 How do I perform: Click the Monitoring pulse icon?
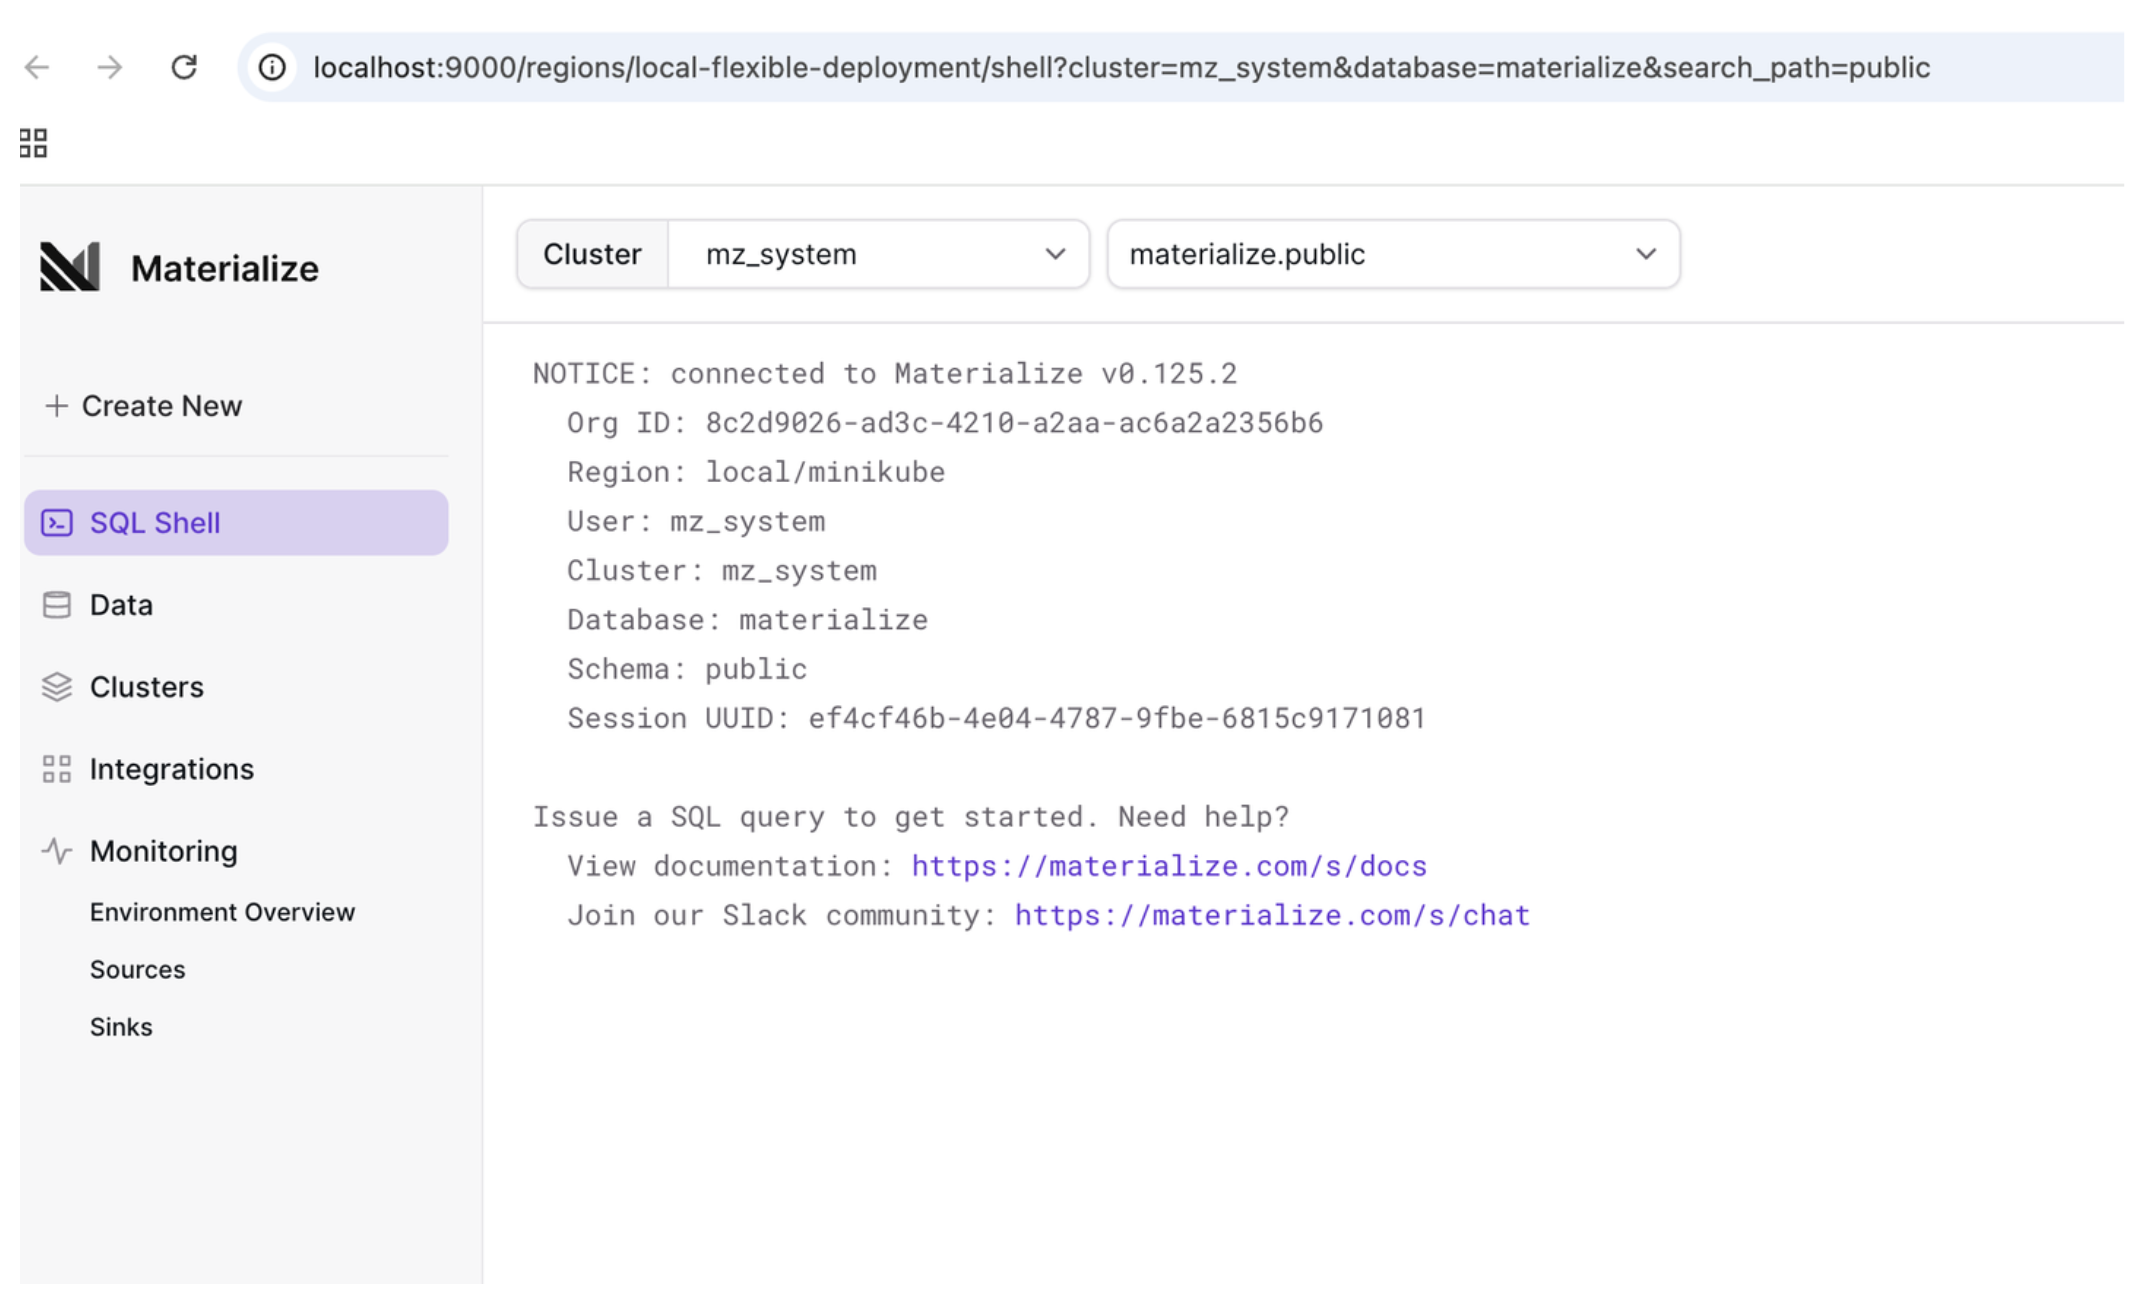(57, 851)
